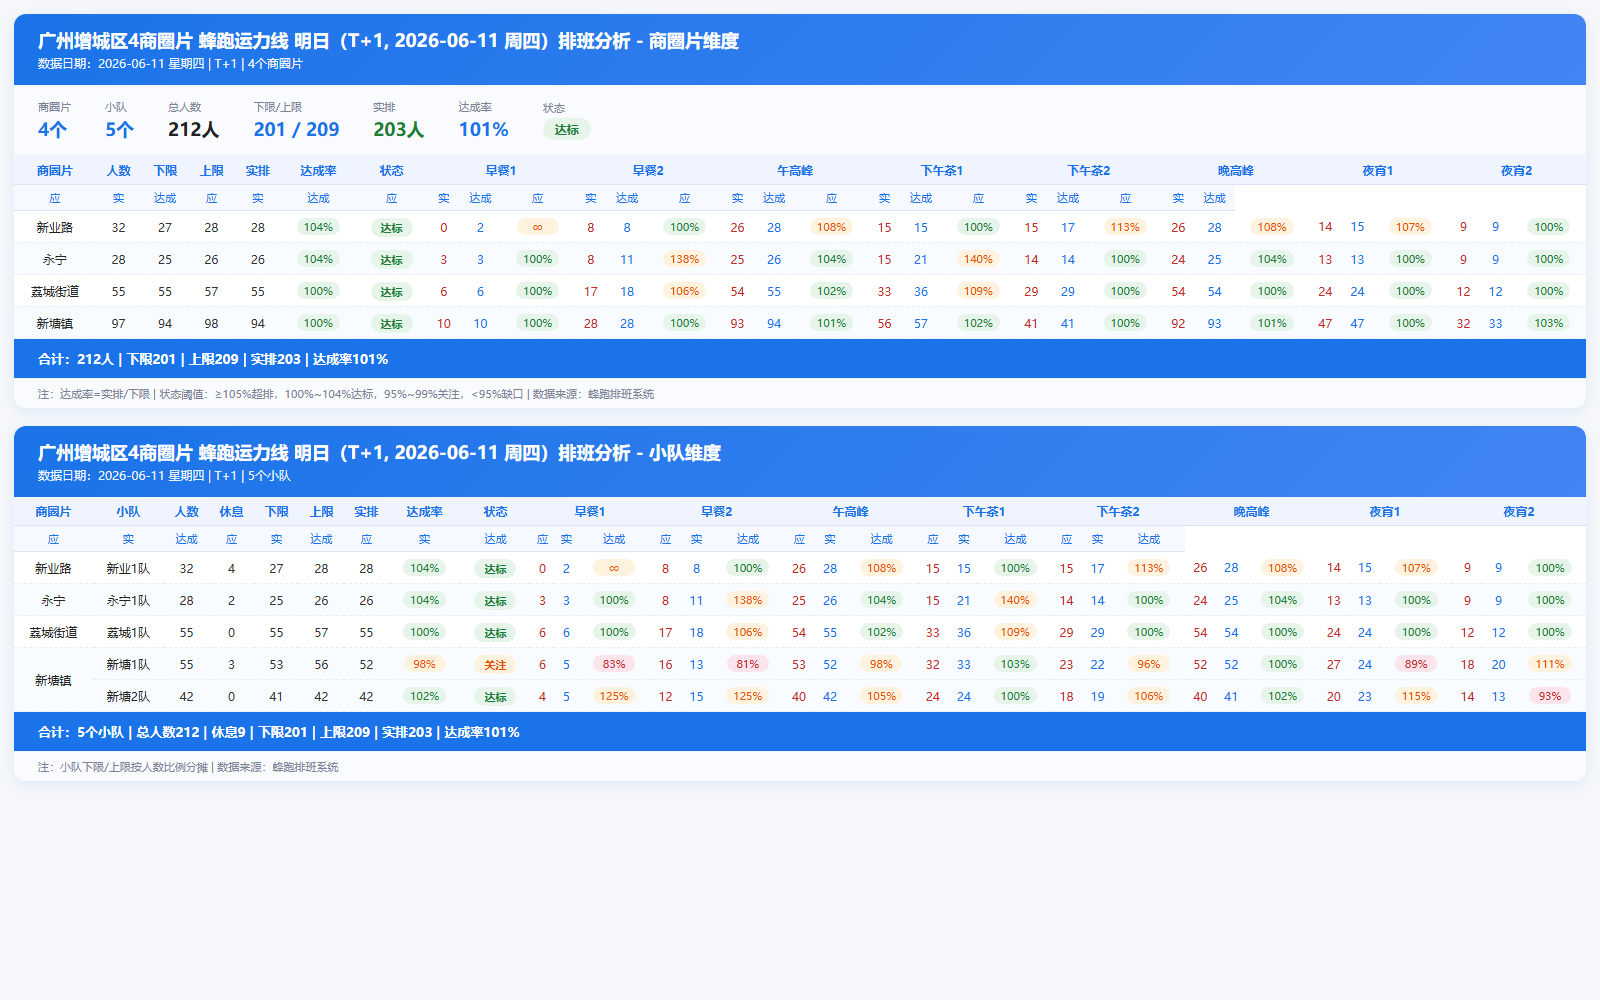1600x1000 pixels.
Task: Click the 140% badge in 商圈片维度 永宁 row
Action: (978, 259)
